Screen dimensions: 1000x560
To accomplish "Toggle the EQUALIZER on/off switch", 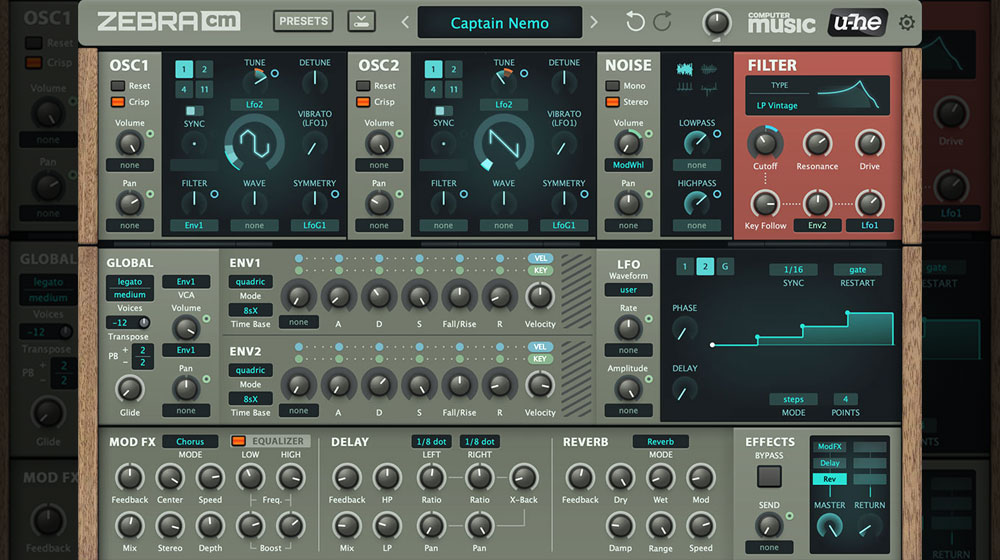I will (238, 441).
